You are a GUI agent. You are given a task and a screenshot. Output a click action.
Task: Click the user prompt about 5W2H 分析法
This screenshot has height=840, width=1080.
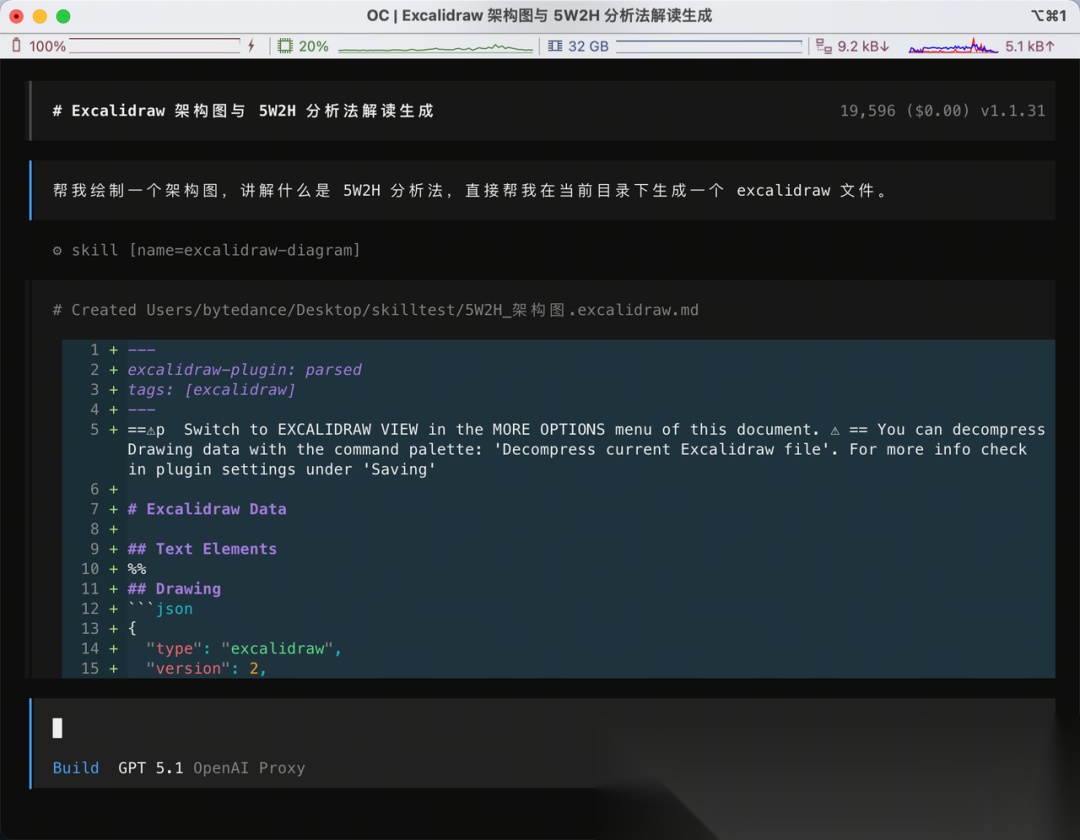pos(470,191)
